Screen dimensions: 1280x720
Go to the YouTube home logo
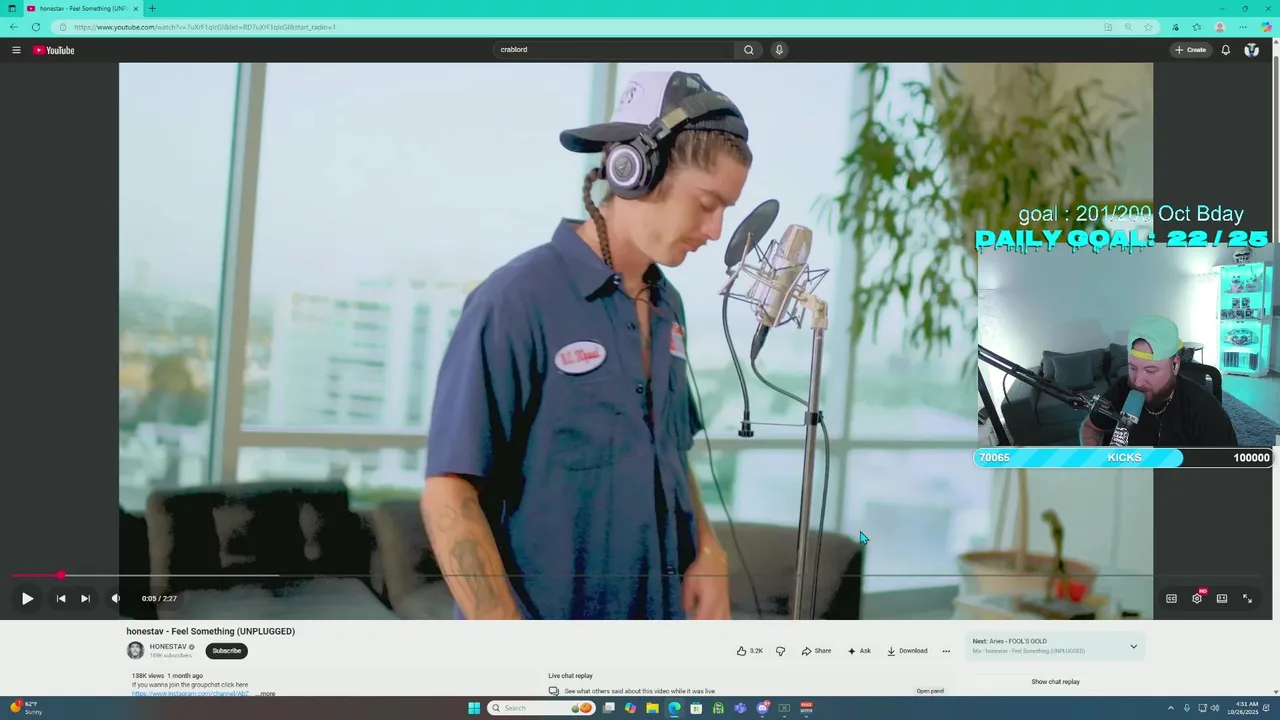[54, 50]
